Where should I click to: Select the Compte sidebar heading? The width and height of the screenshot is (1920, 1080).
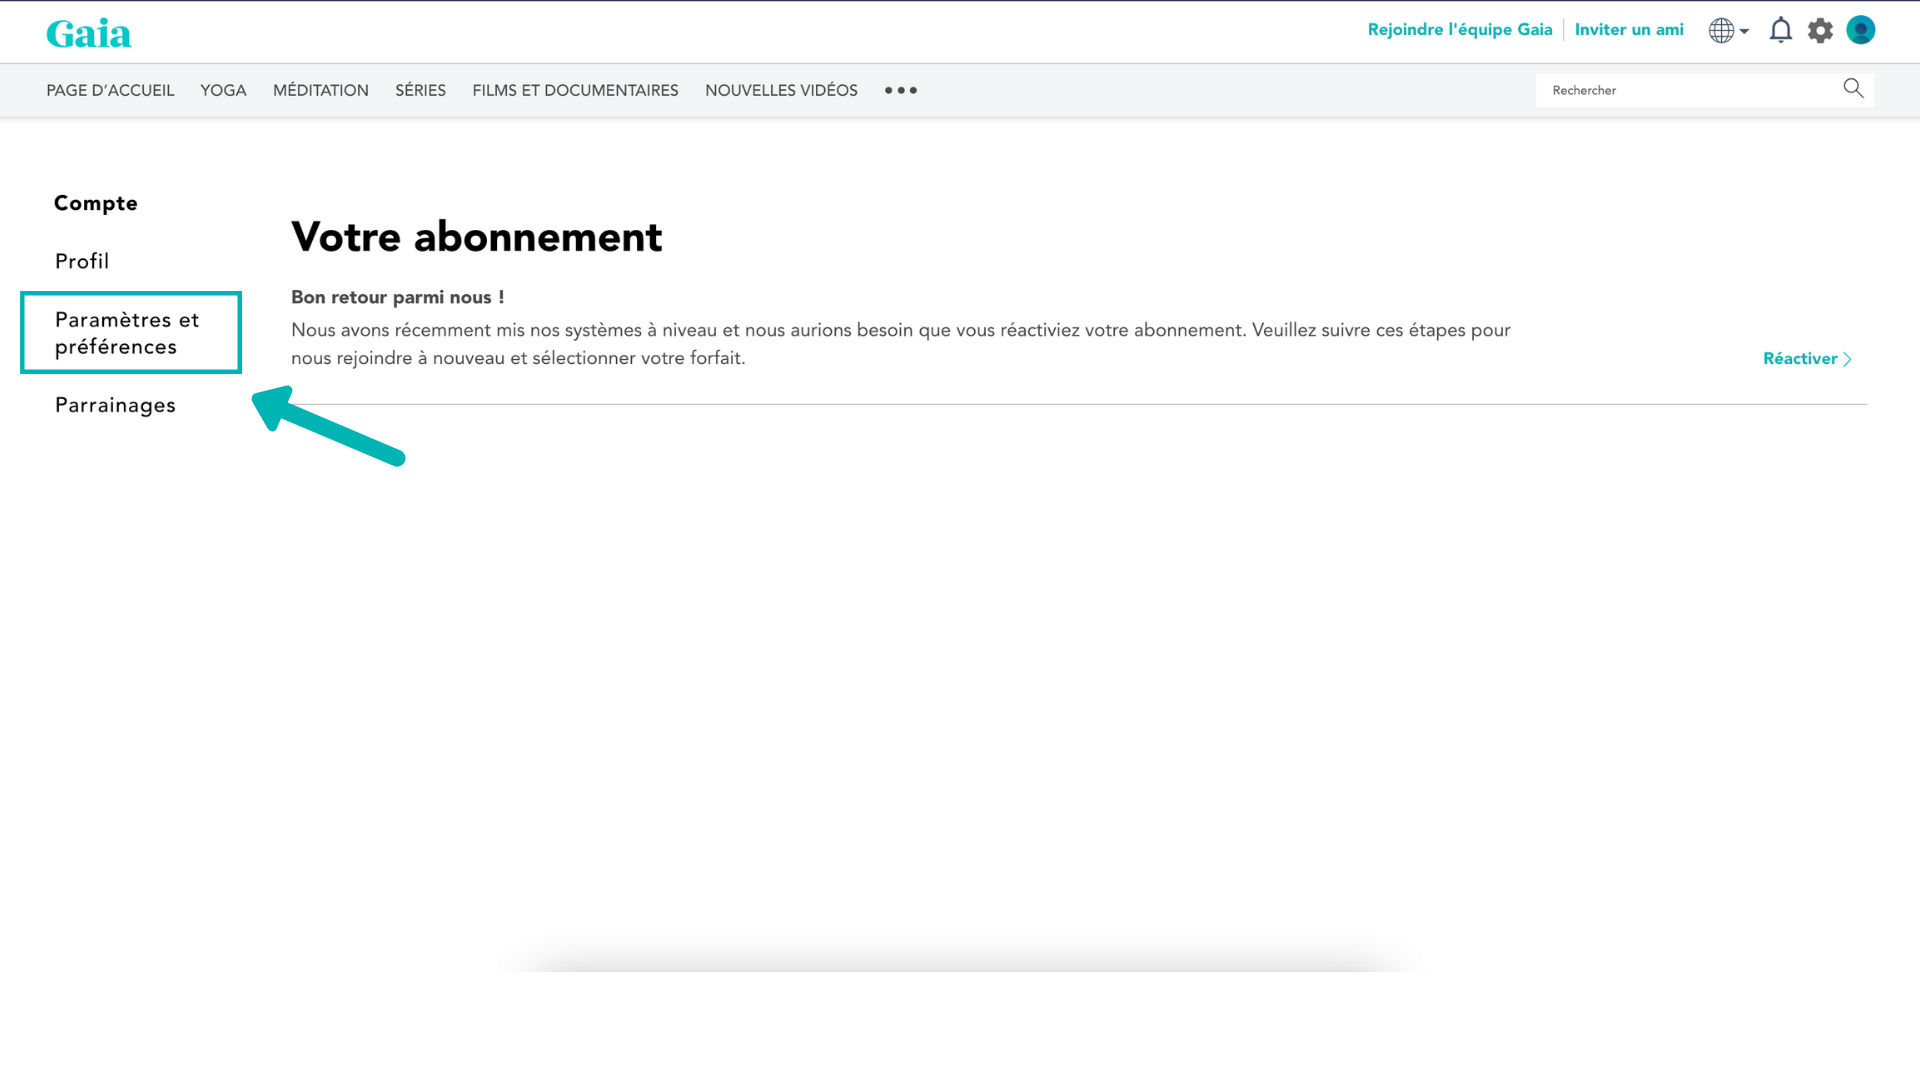96,203
